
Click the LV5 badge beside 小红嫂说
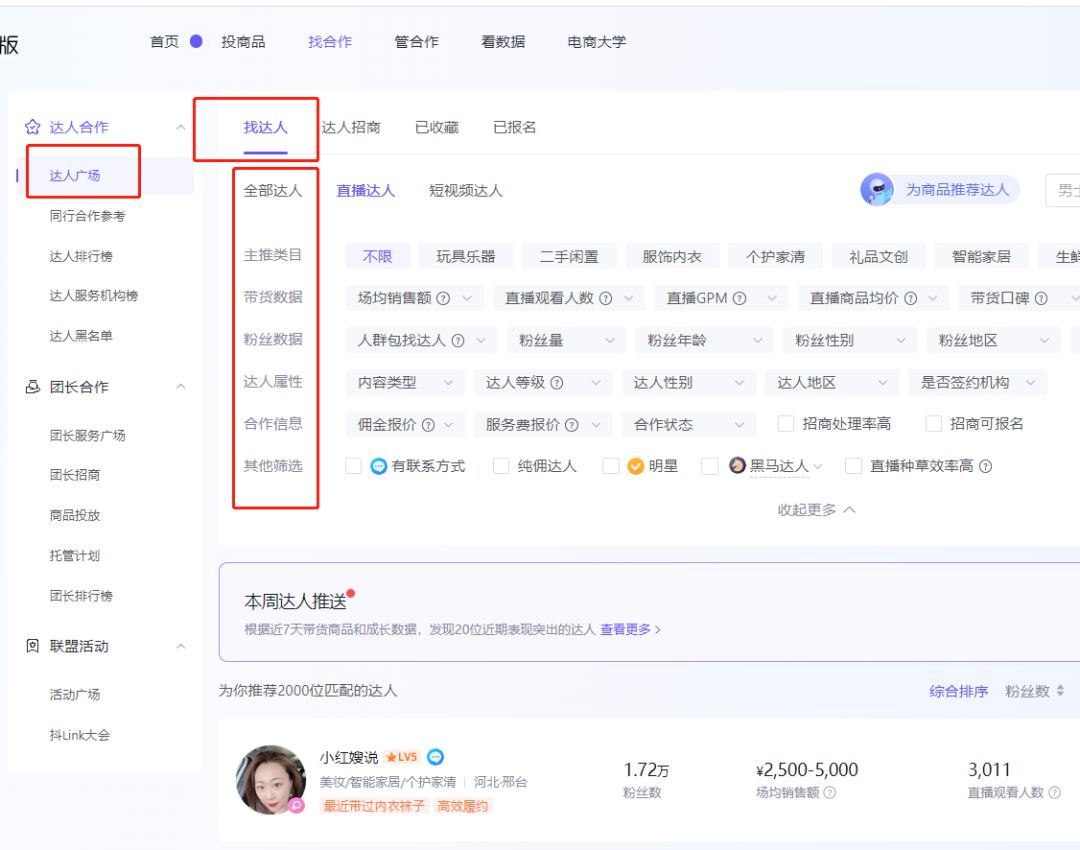coord(401,757)
